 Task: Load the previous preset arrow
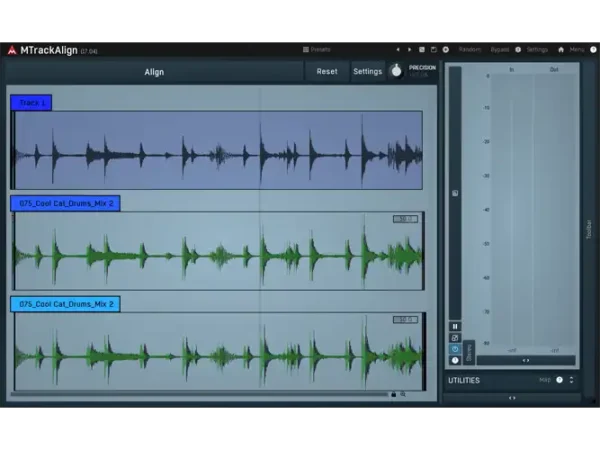(x=398, y=49)
